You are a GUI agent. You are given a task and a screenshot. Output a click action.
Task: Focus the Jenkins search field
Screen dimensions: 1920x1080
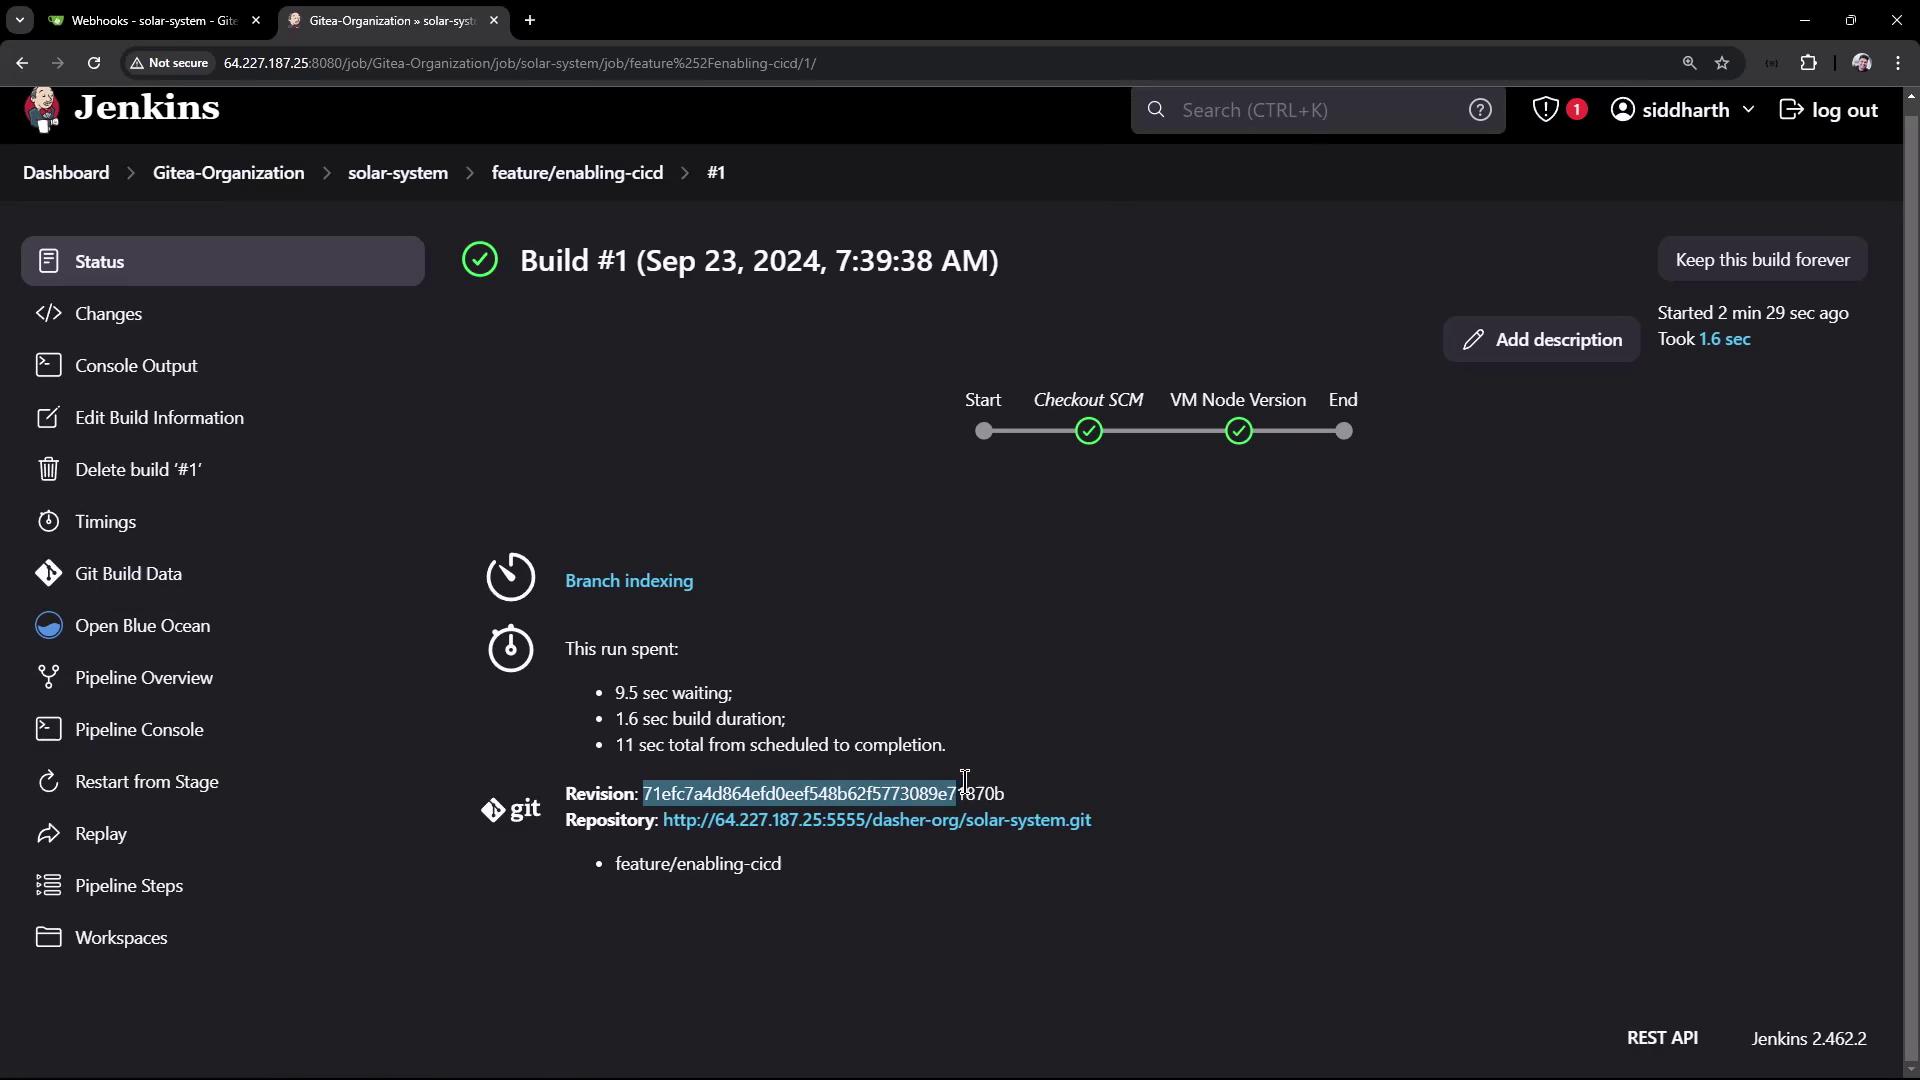tap(1317, 110)
